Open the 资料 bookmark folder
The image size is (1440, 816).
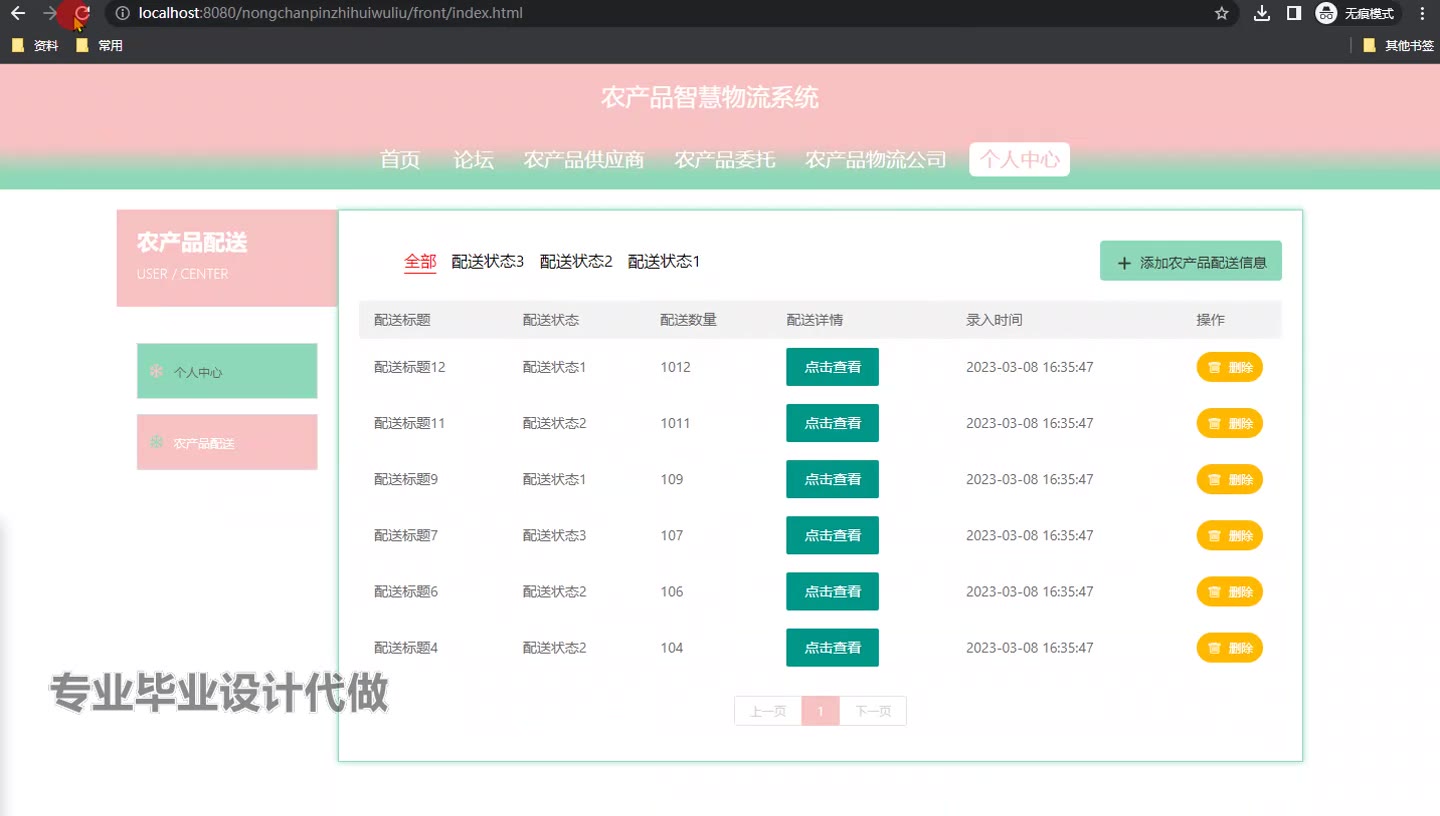click(x=35, y=45)
